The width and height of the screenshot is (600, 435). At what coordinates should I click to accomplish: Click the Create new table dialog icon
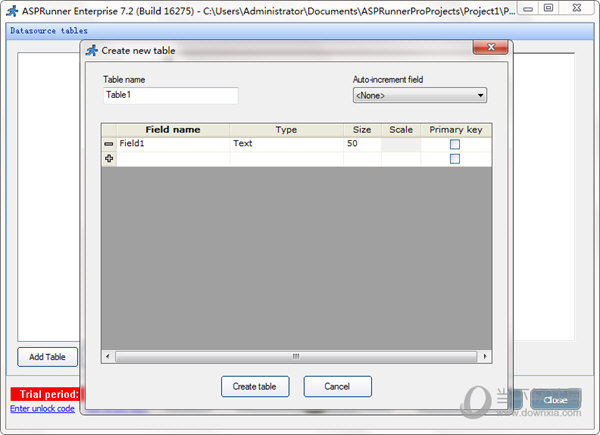click(92, 51)
